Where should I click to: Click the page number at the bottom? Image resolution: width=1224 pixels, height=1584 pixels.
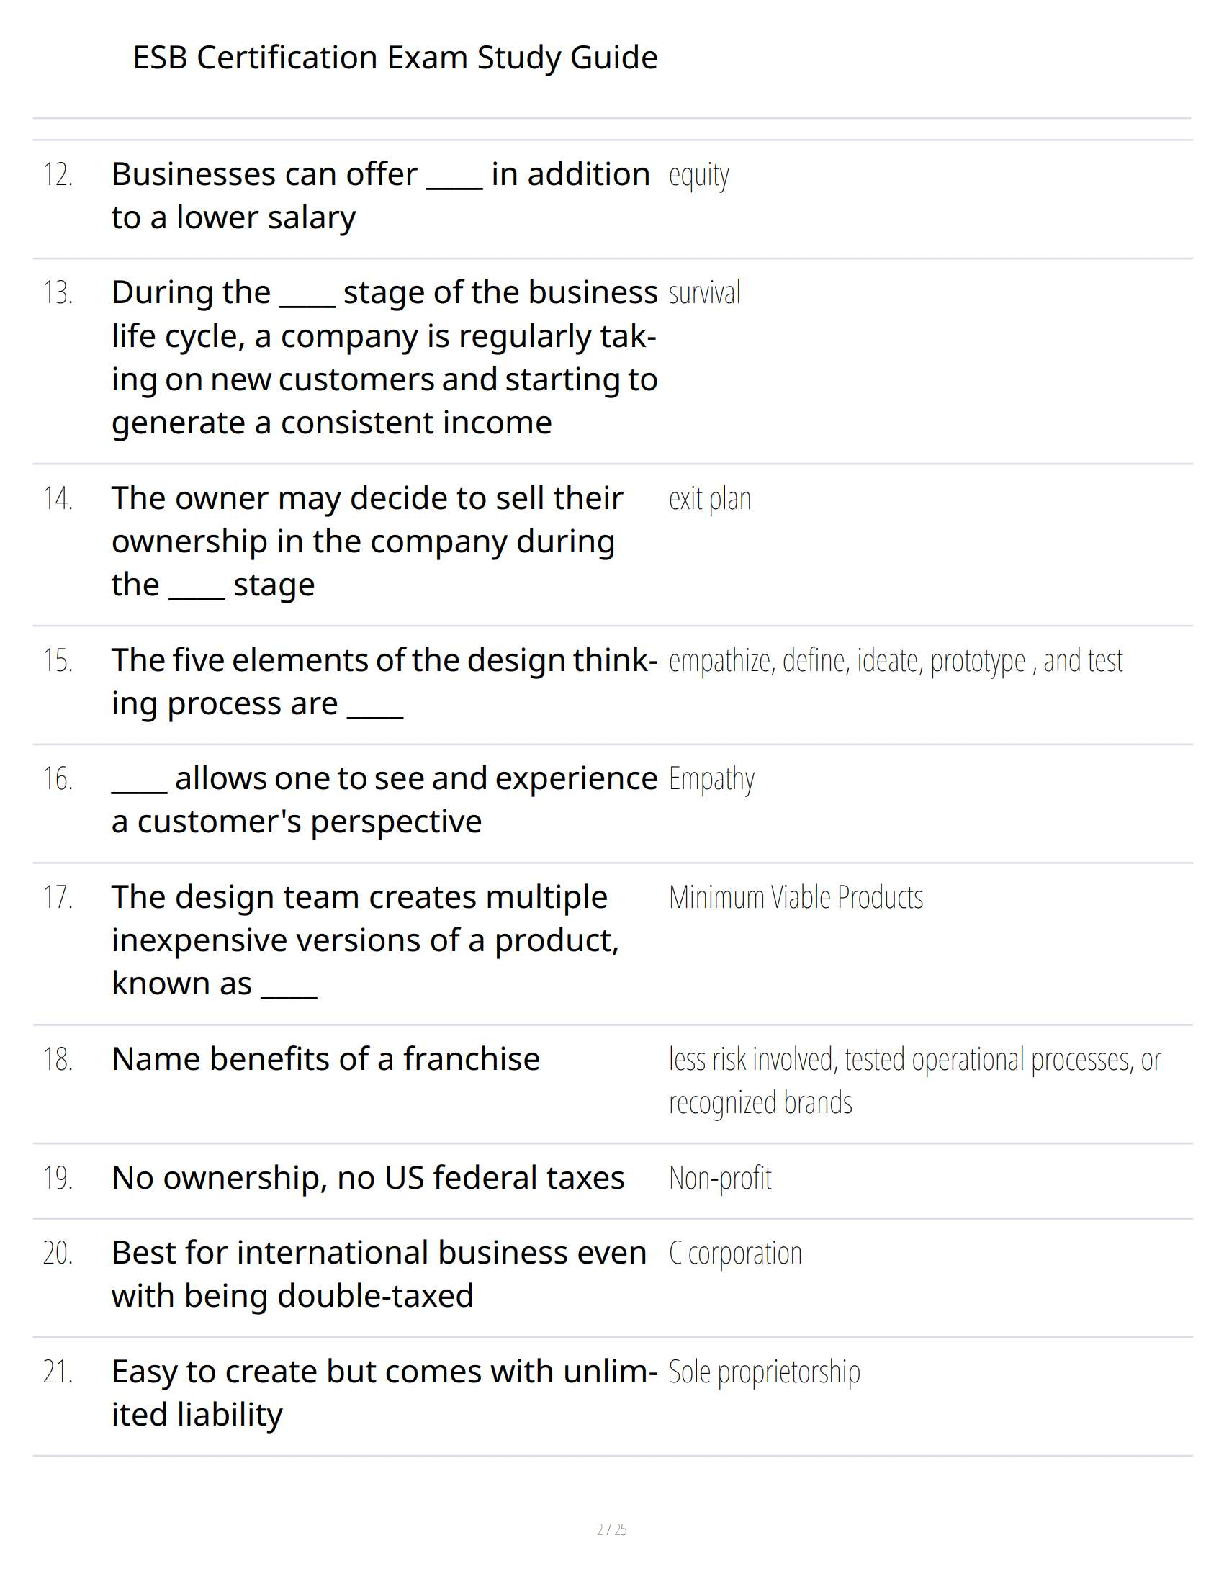(611, 1529)
